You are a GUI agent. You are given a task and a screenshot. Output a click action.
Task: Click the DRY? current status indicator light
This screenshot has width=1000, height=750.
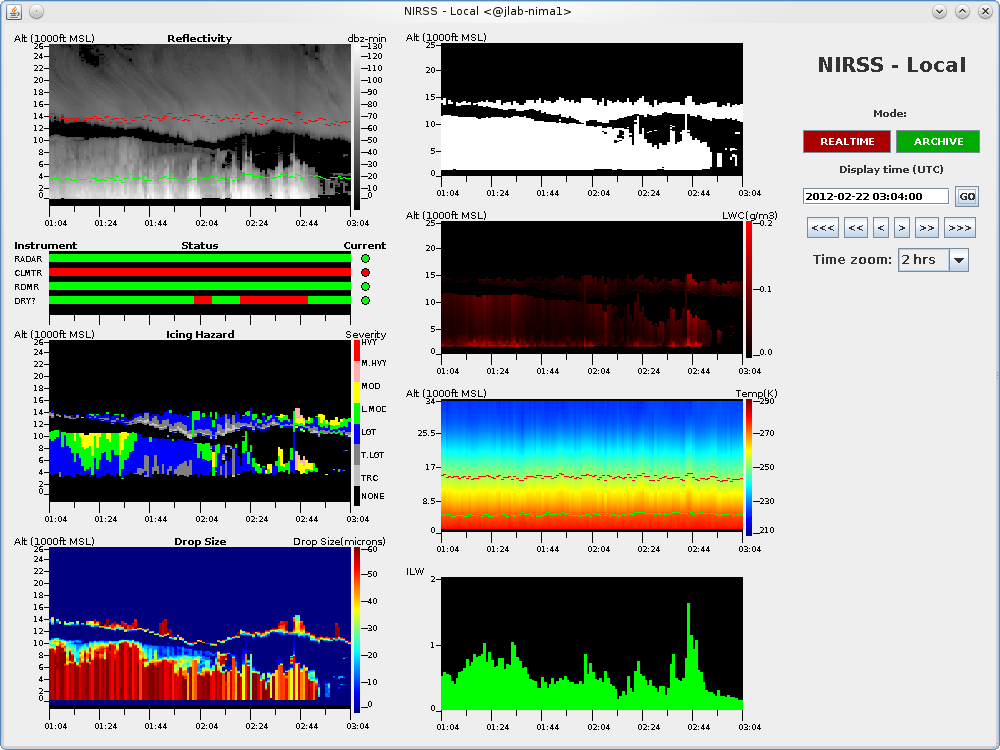pyautogui.click(x=365, y=300)
